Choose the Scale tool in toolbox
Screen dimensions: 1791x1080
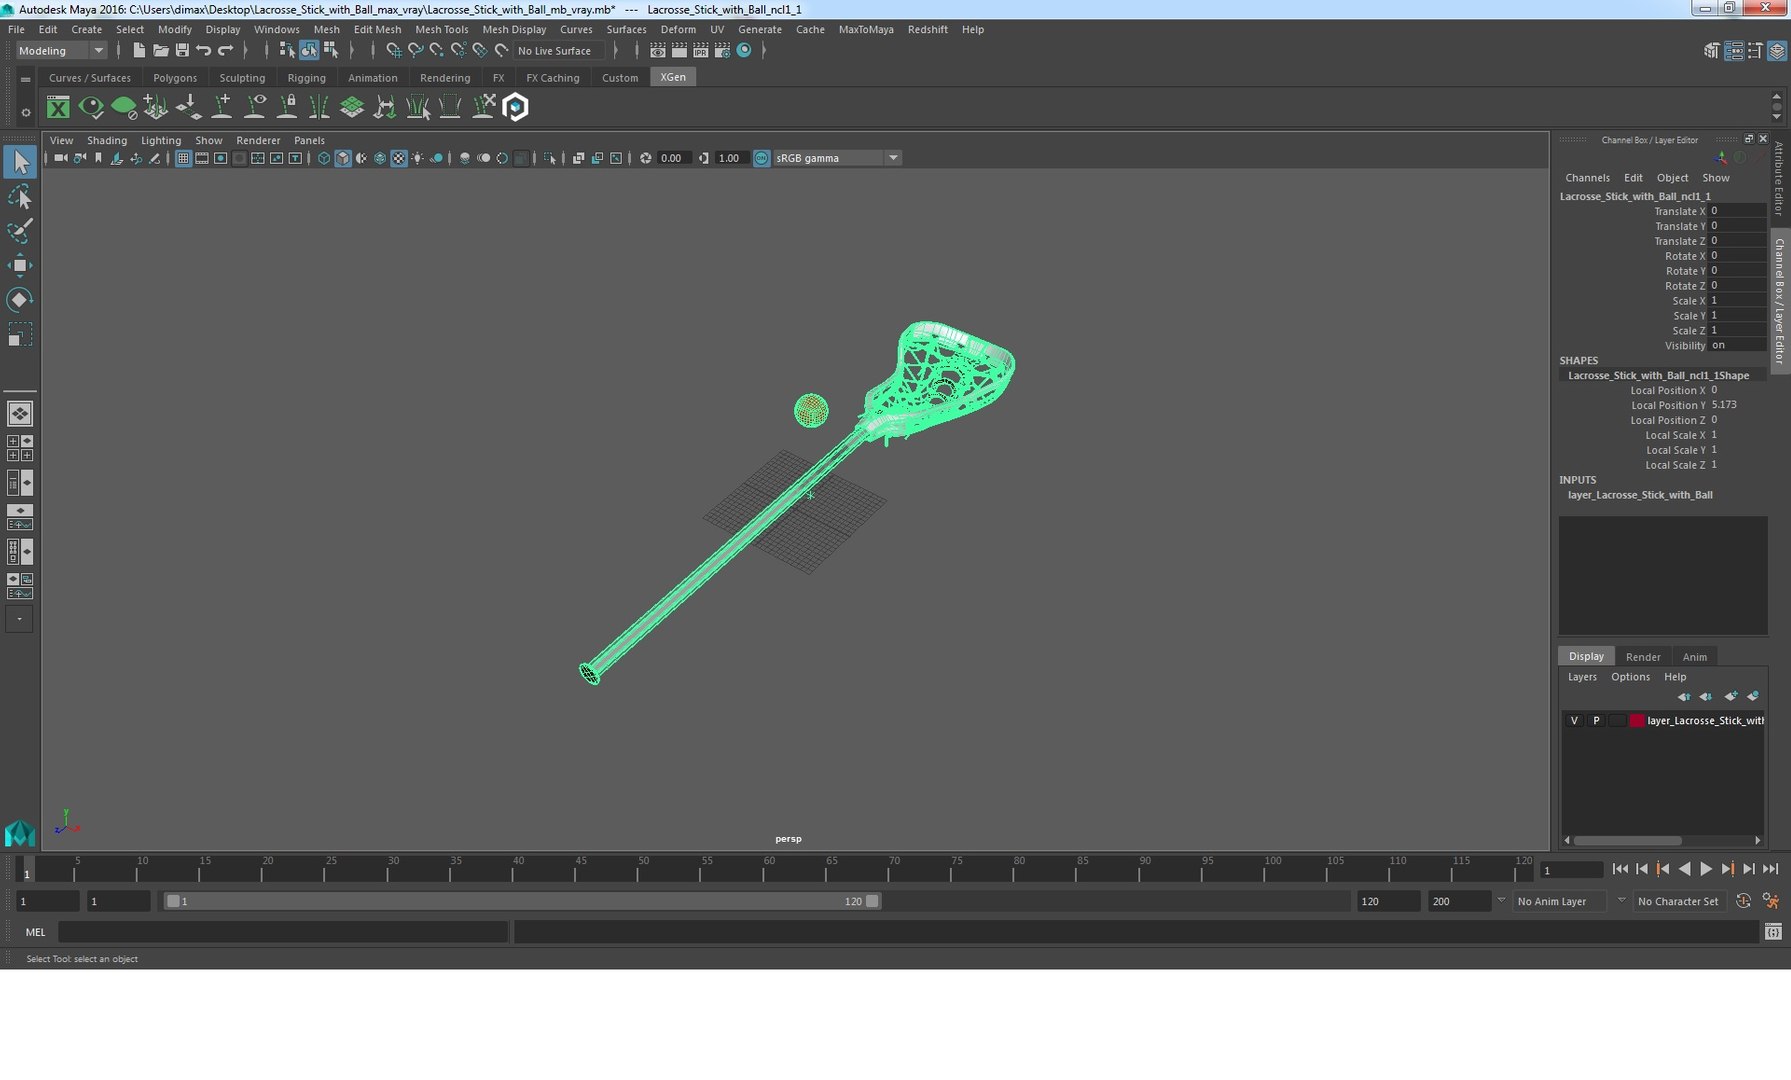point(20,334)
